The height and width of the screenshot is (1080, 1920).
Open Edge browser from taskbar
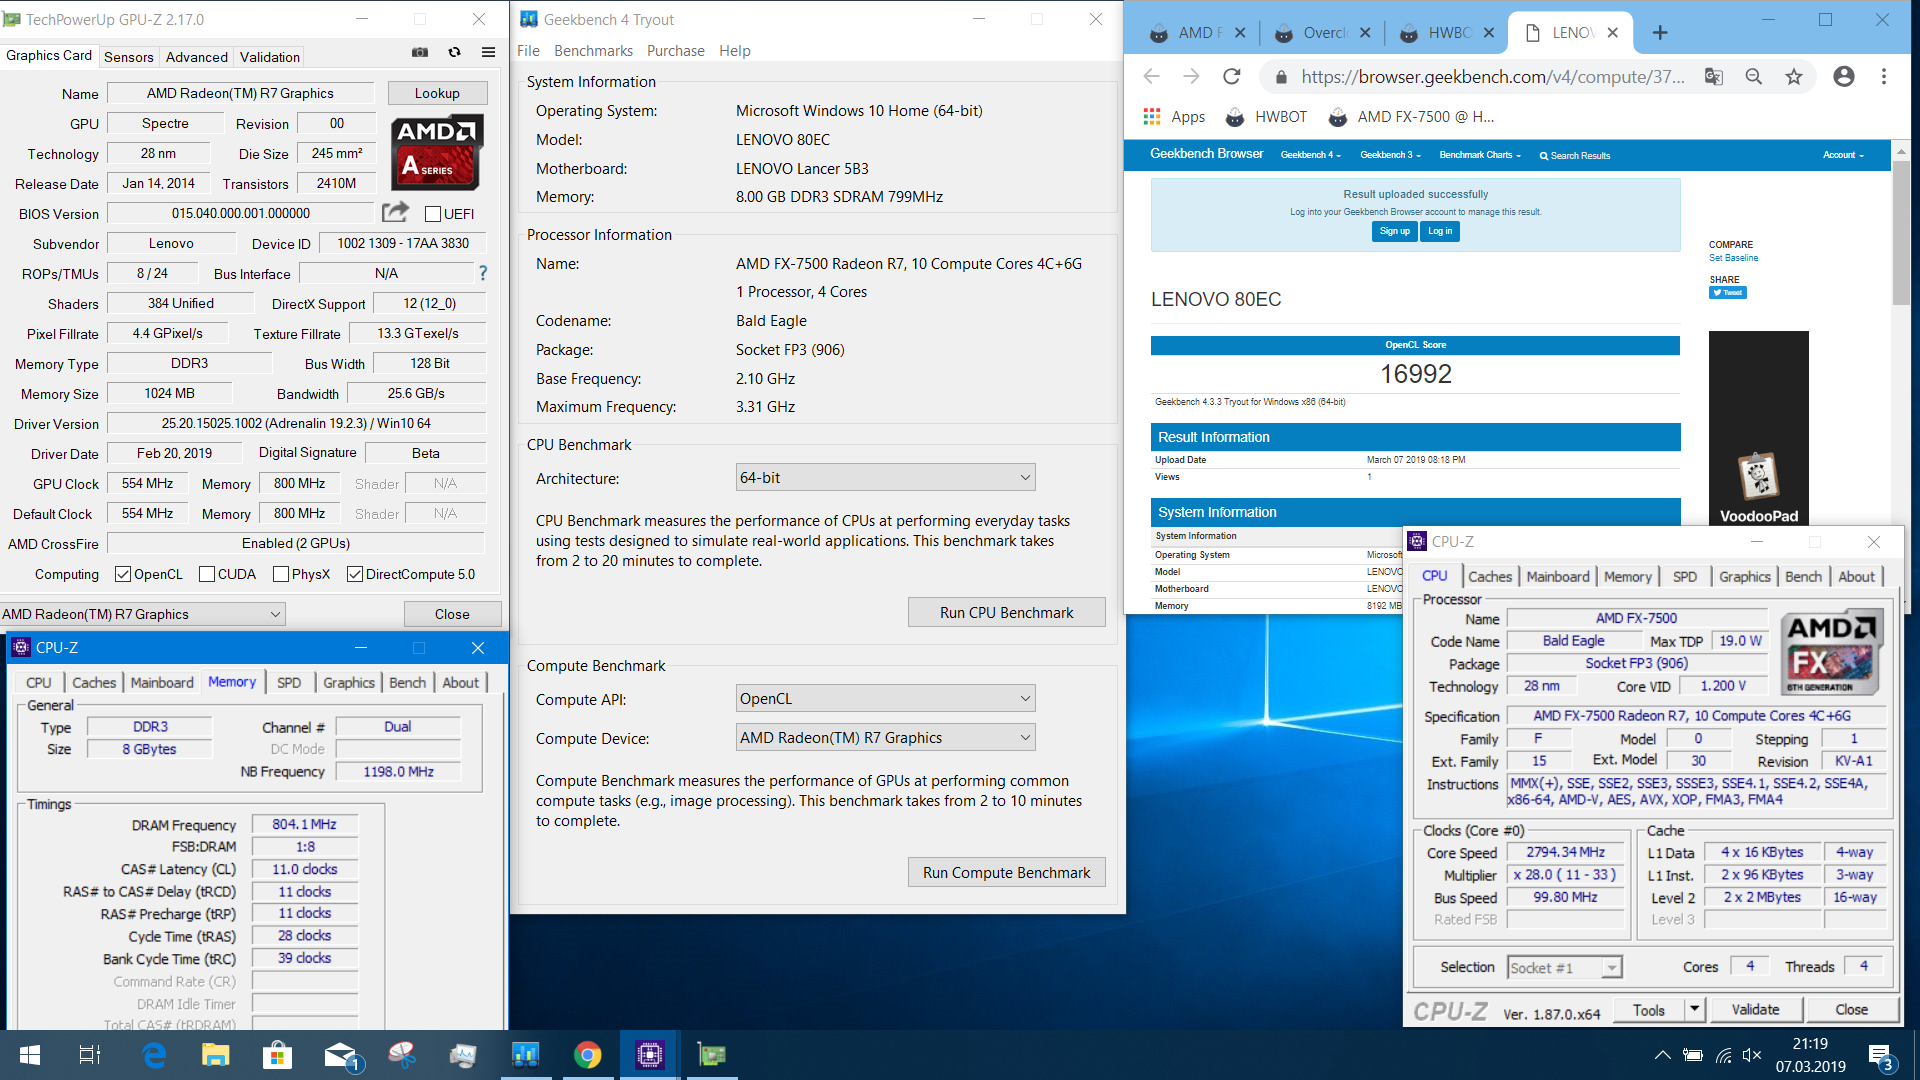coord(154,1055)
